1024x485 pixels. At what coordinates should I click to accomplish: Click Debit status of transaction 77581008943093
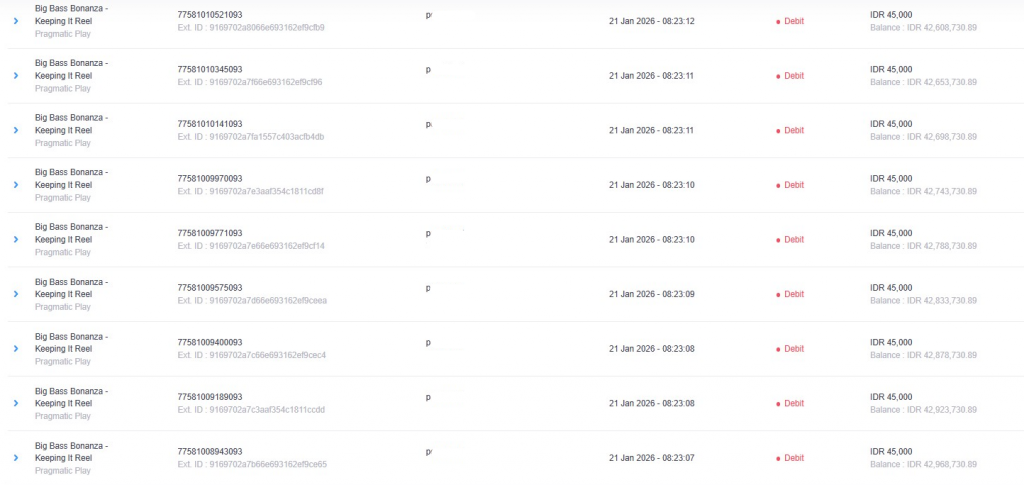(x=793, y=458)
